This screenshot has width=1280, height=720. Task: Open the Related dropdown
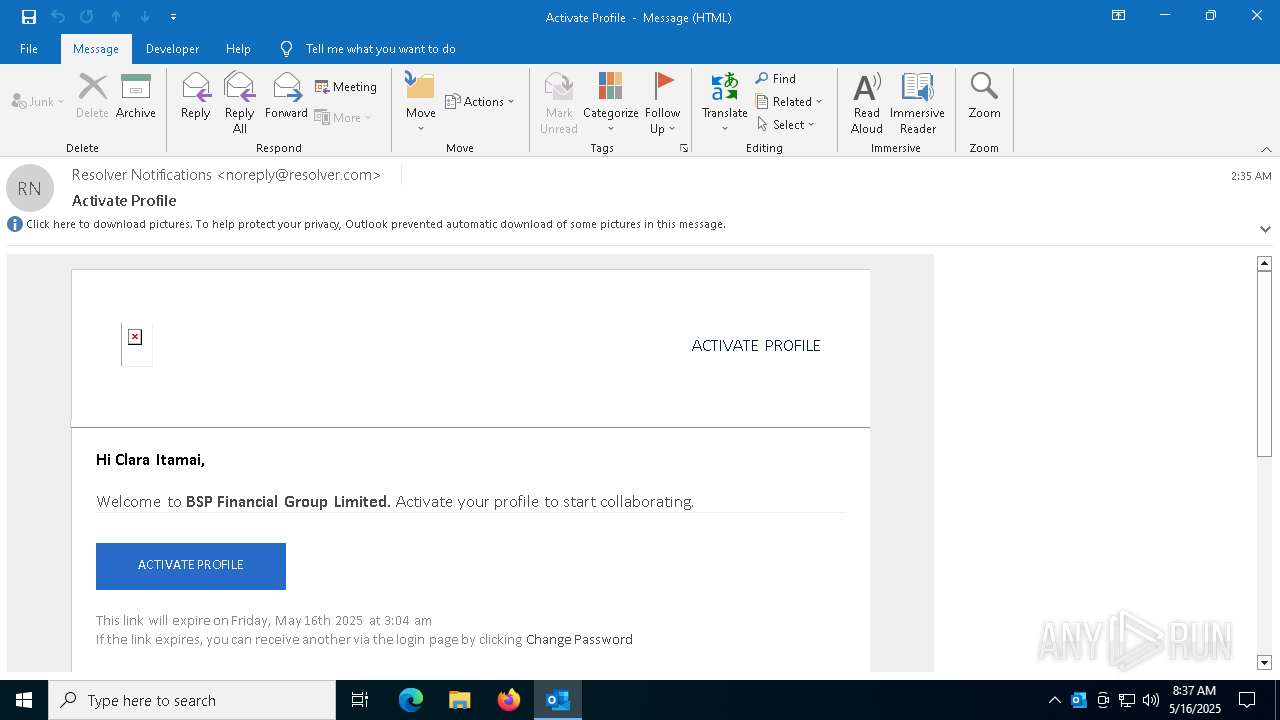[790, 101]
